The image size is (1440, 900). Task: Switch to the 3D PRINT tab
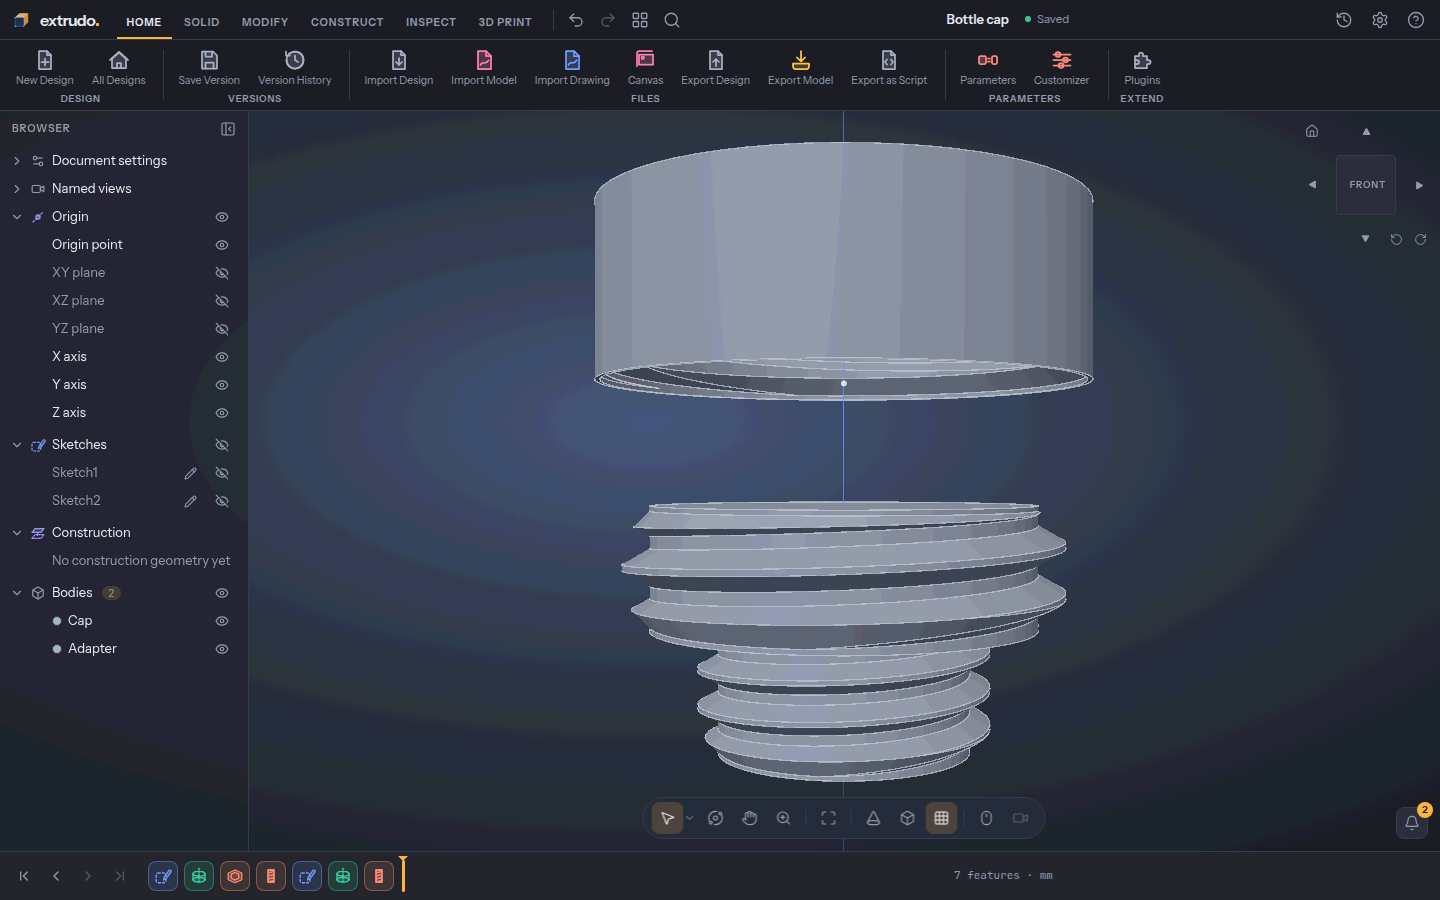pyautogui.click(x=505, y=22)
